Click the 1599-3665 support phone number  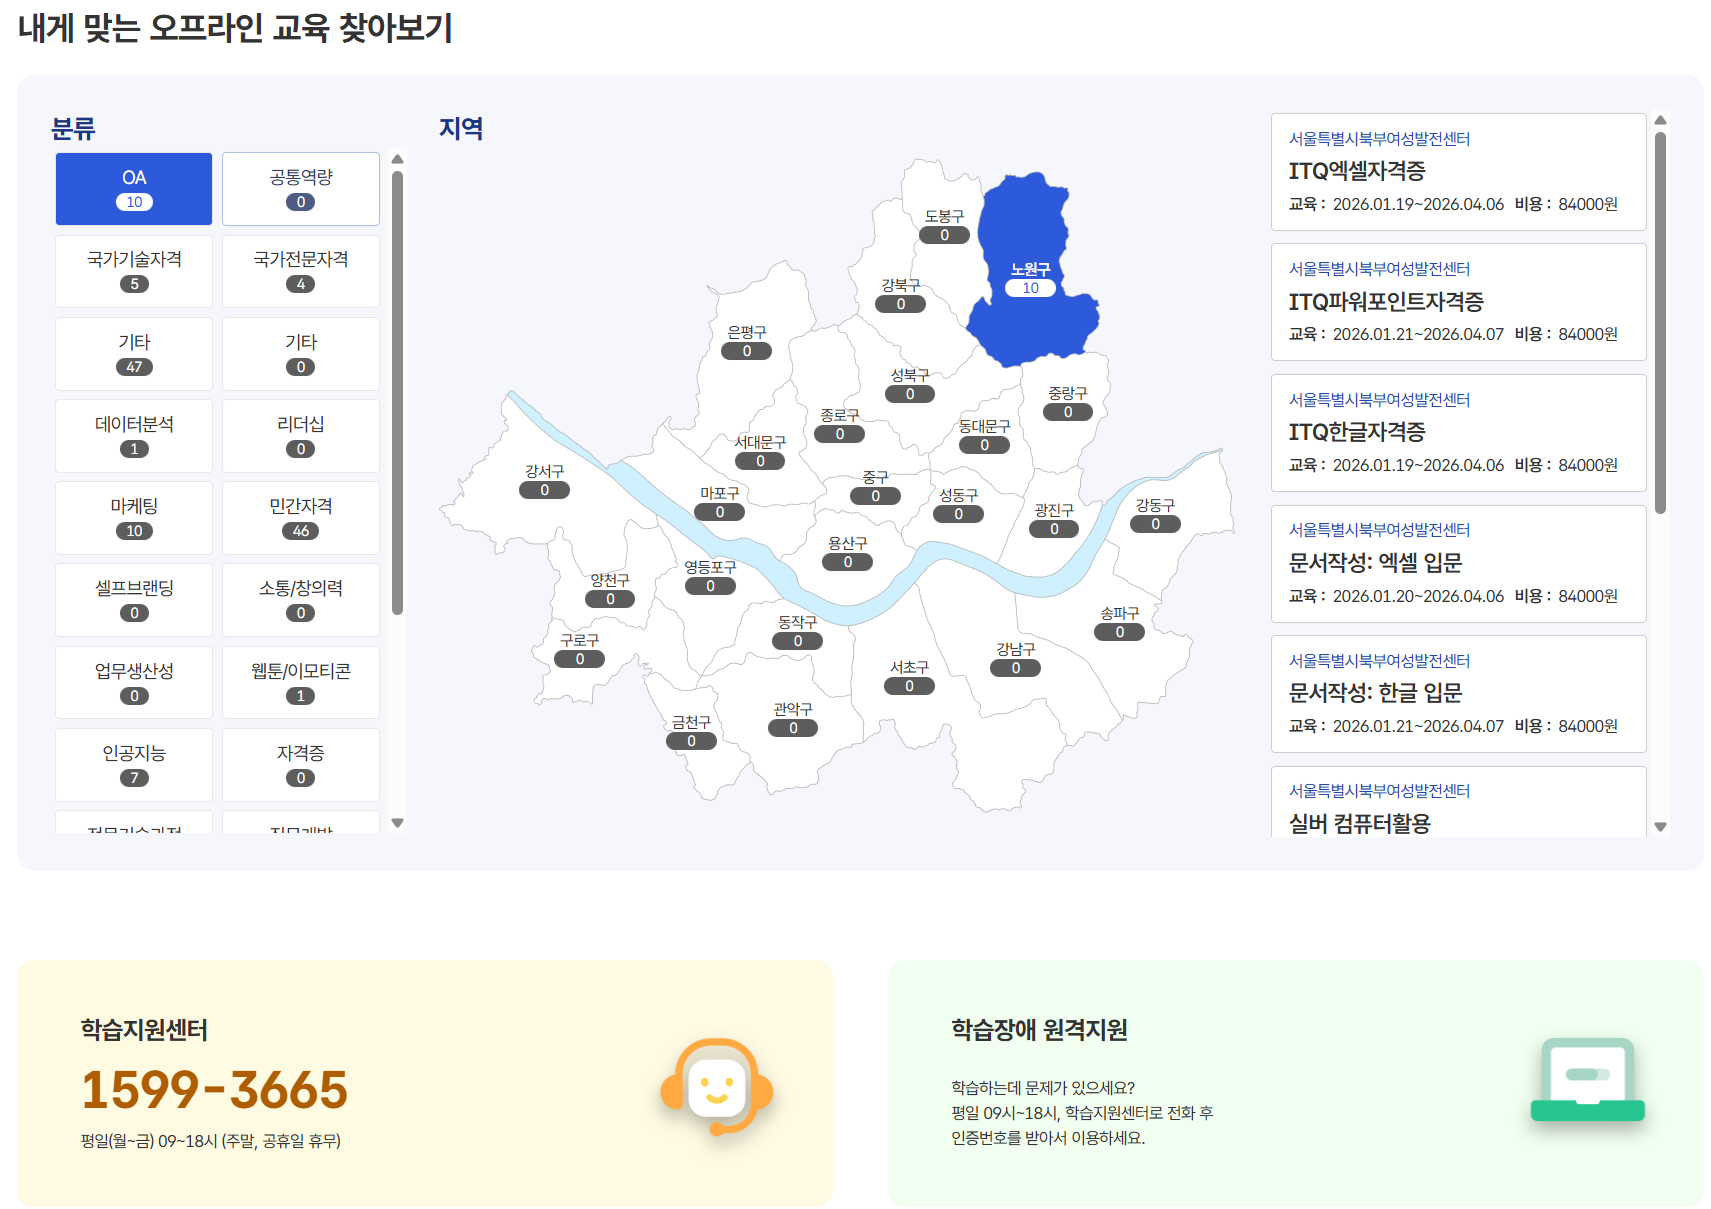pyautogui.click(x=214, y=1090)
